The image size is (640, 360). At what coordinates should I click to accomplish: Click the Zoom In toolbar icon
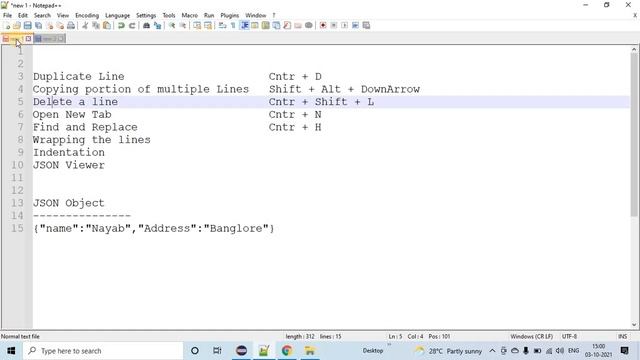172,25
